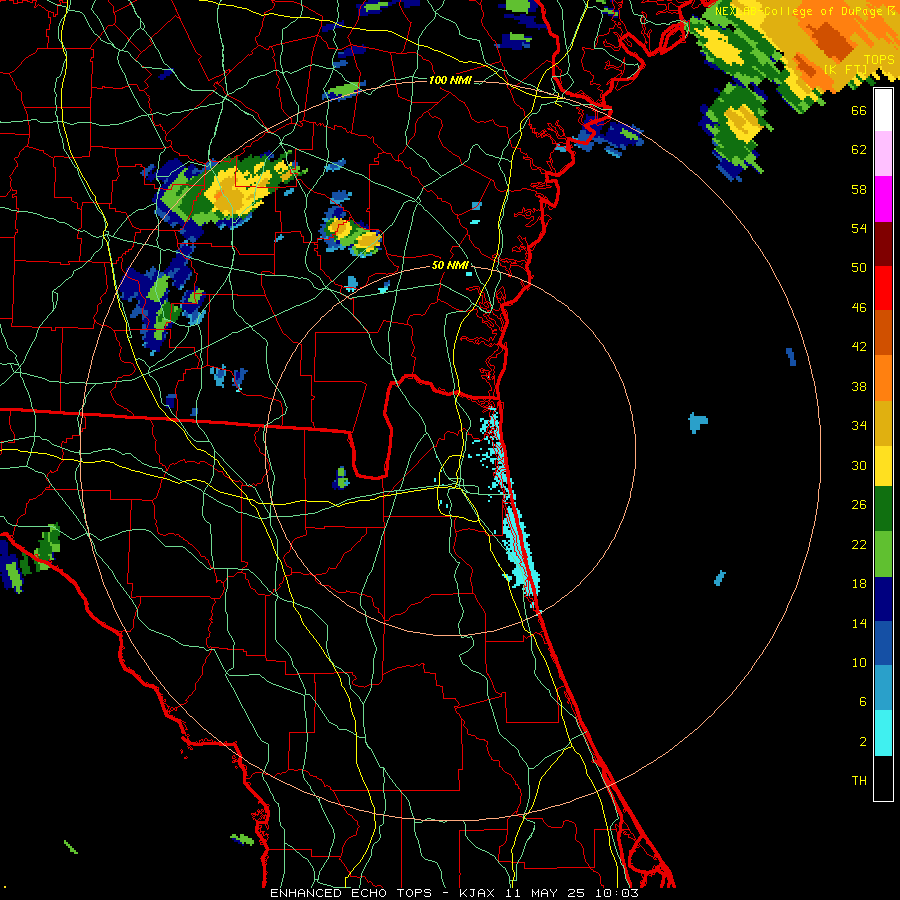Click the legend value "26"
The width and height of the screenshot is (900, 900).
(859, 505)
